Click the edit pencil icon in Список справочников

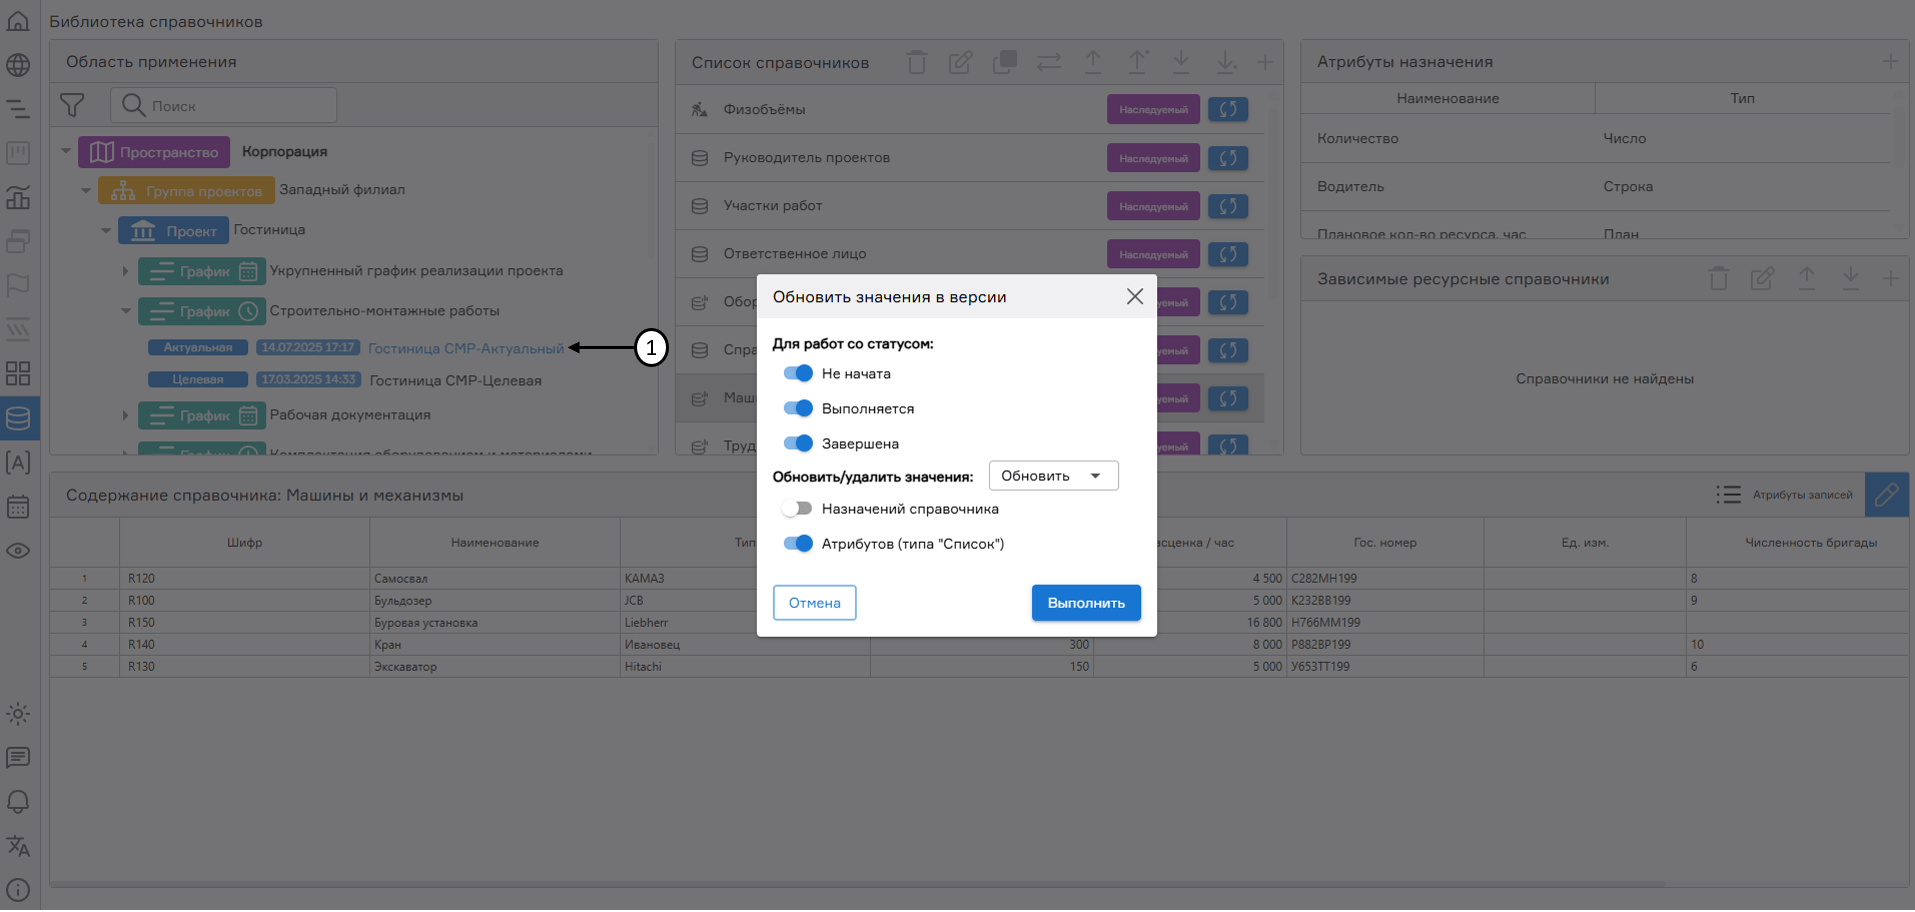(960, 63)
